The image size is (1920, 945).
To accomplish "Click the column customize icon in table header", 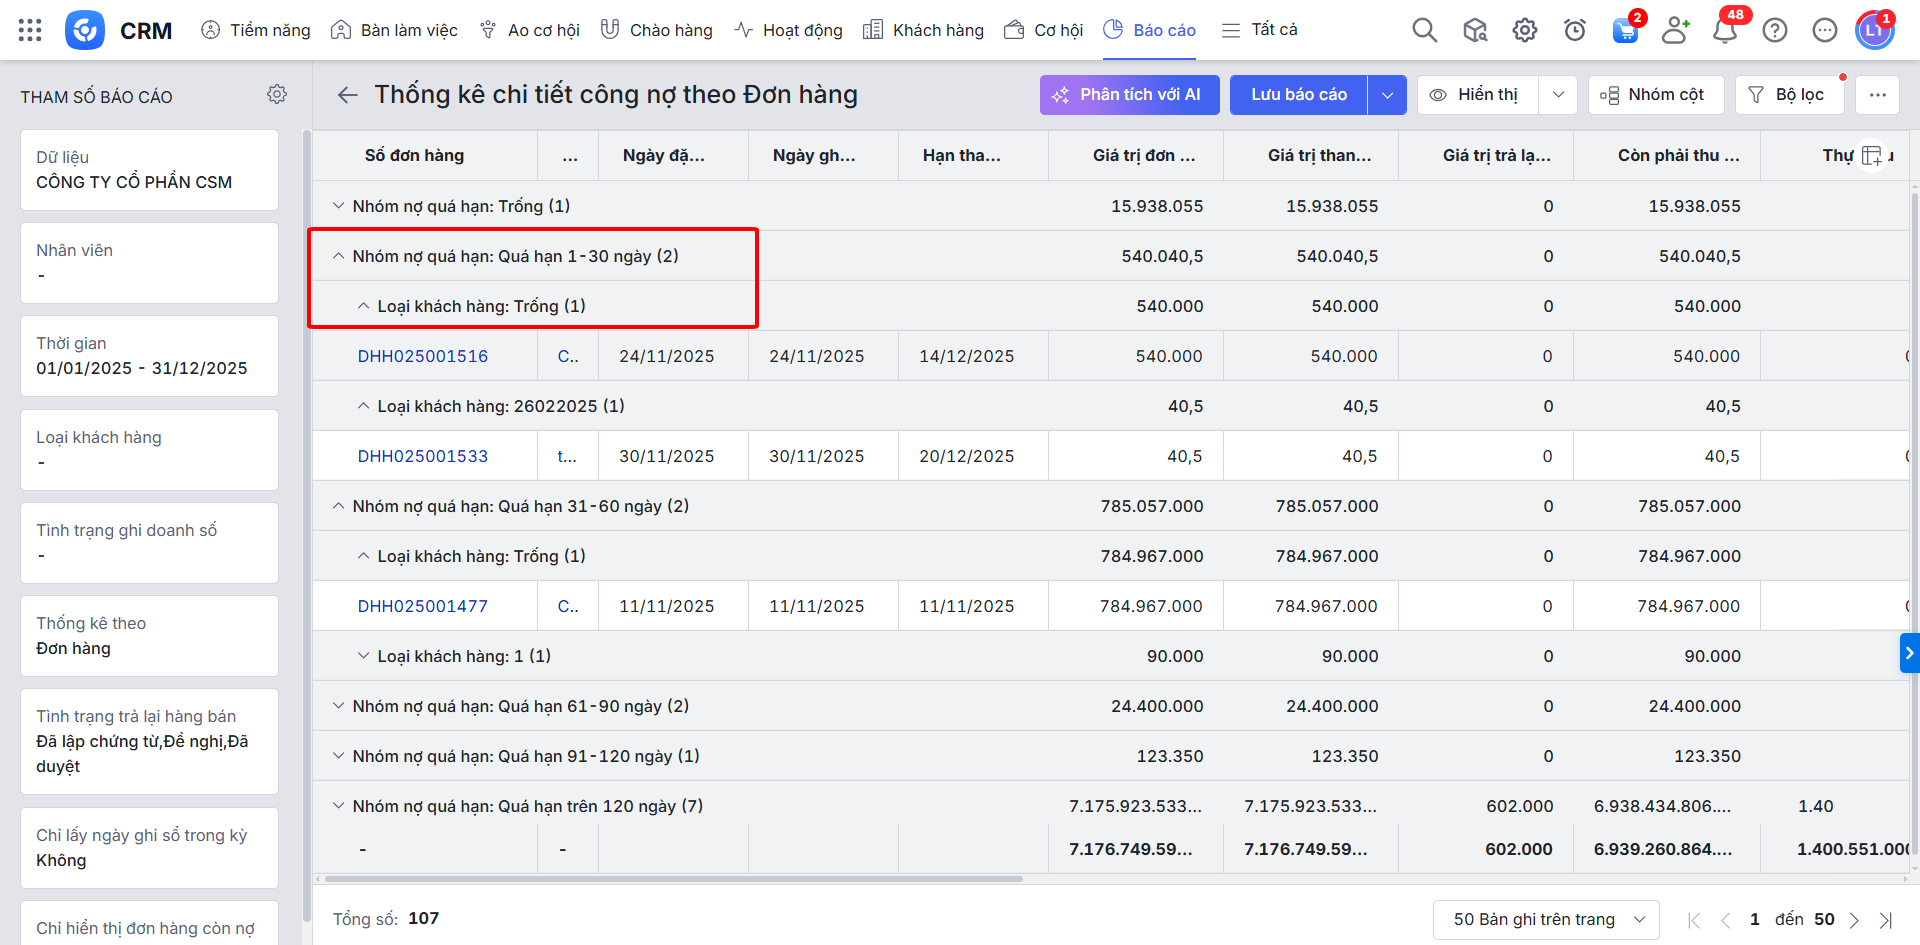I will pos(1871,155).
